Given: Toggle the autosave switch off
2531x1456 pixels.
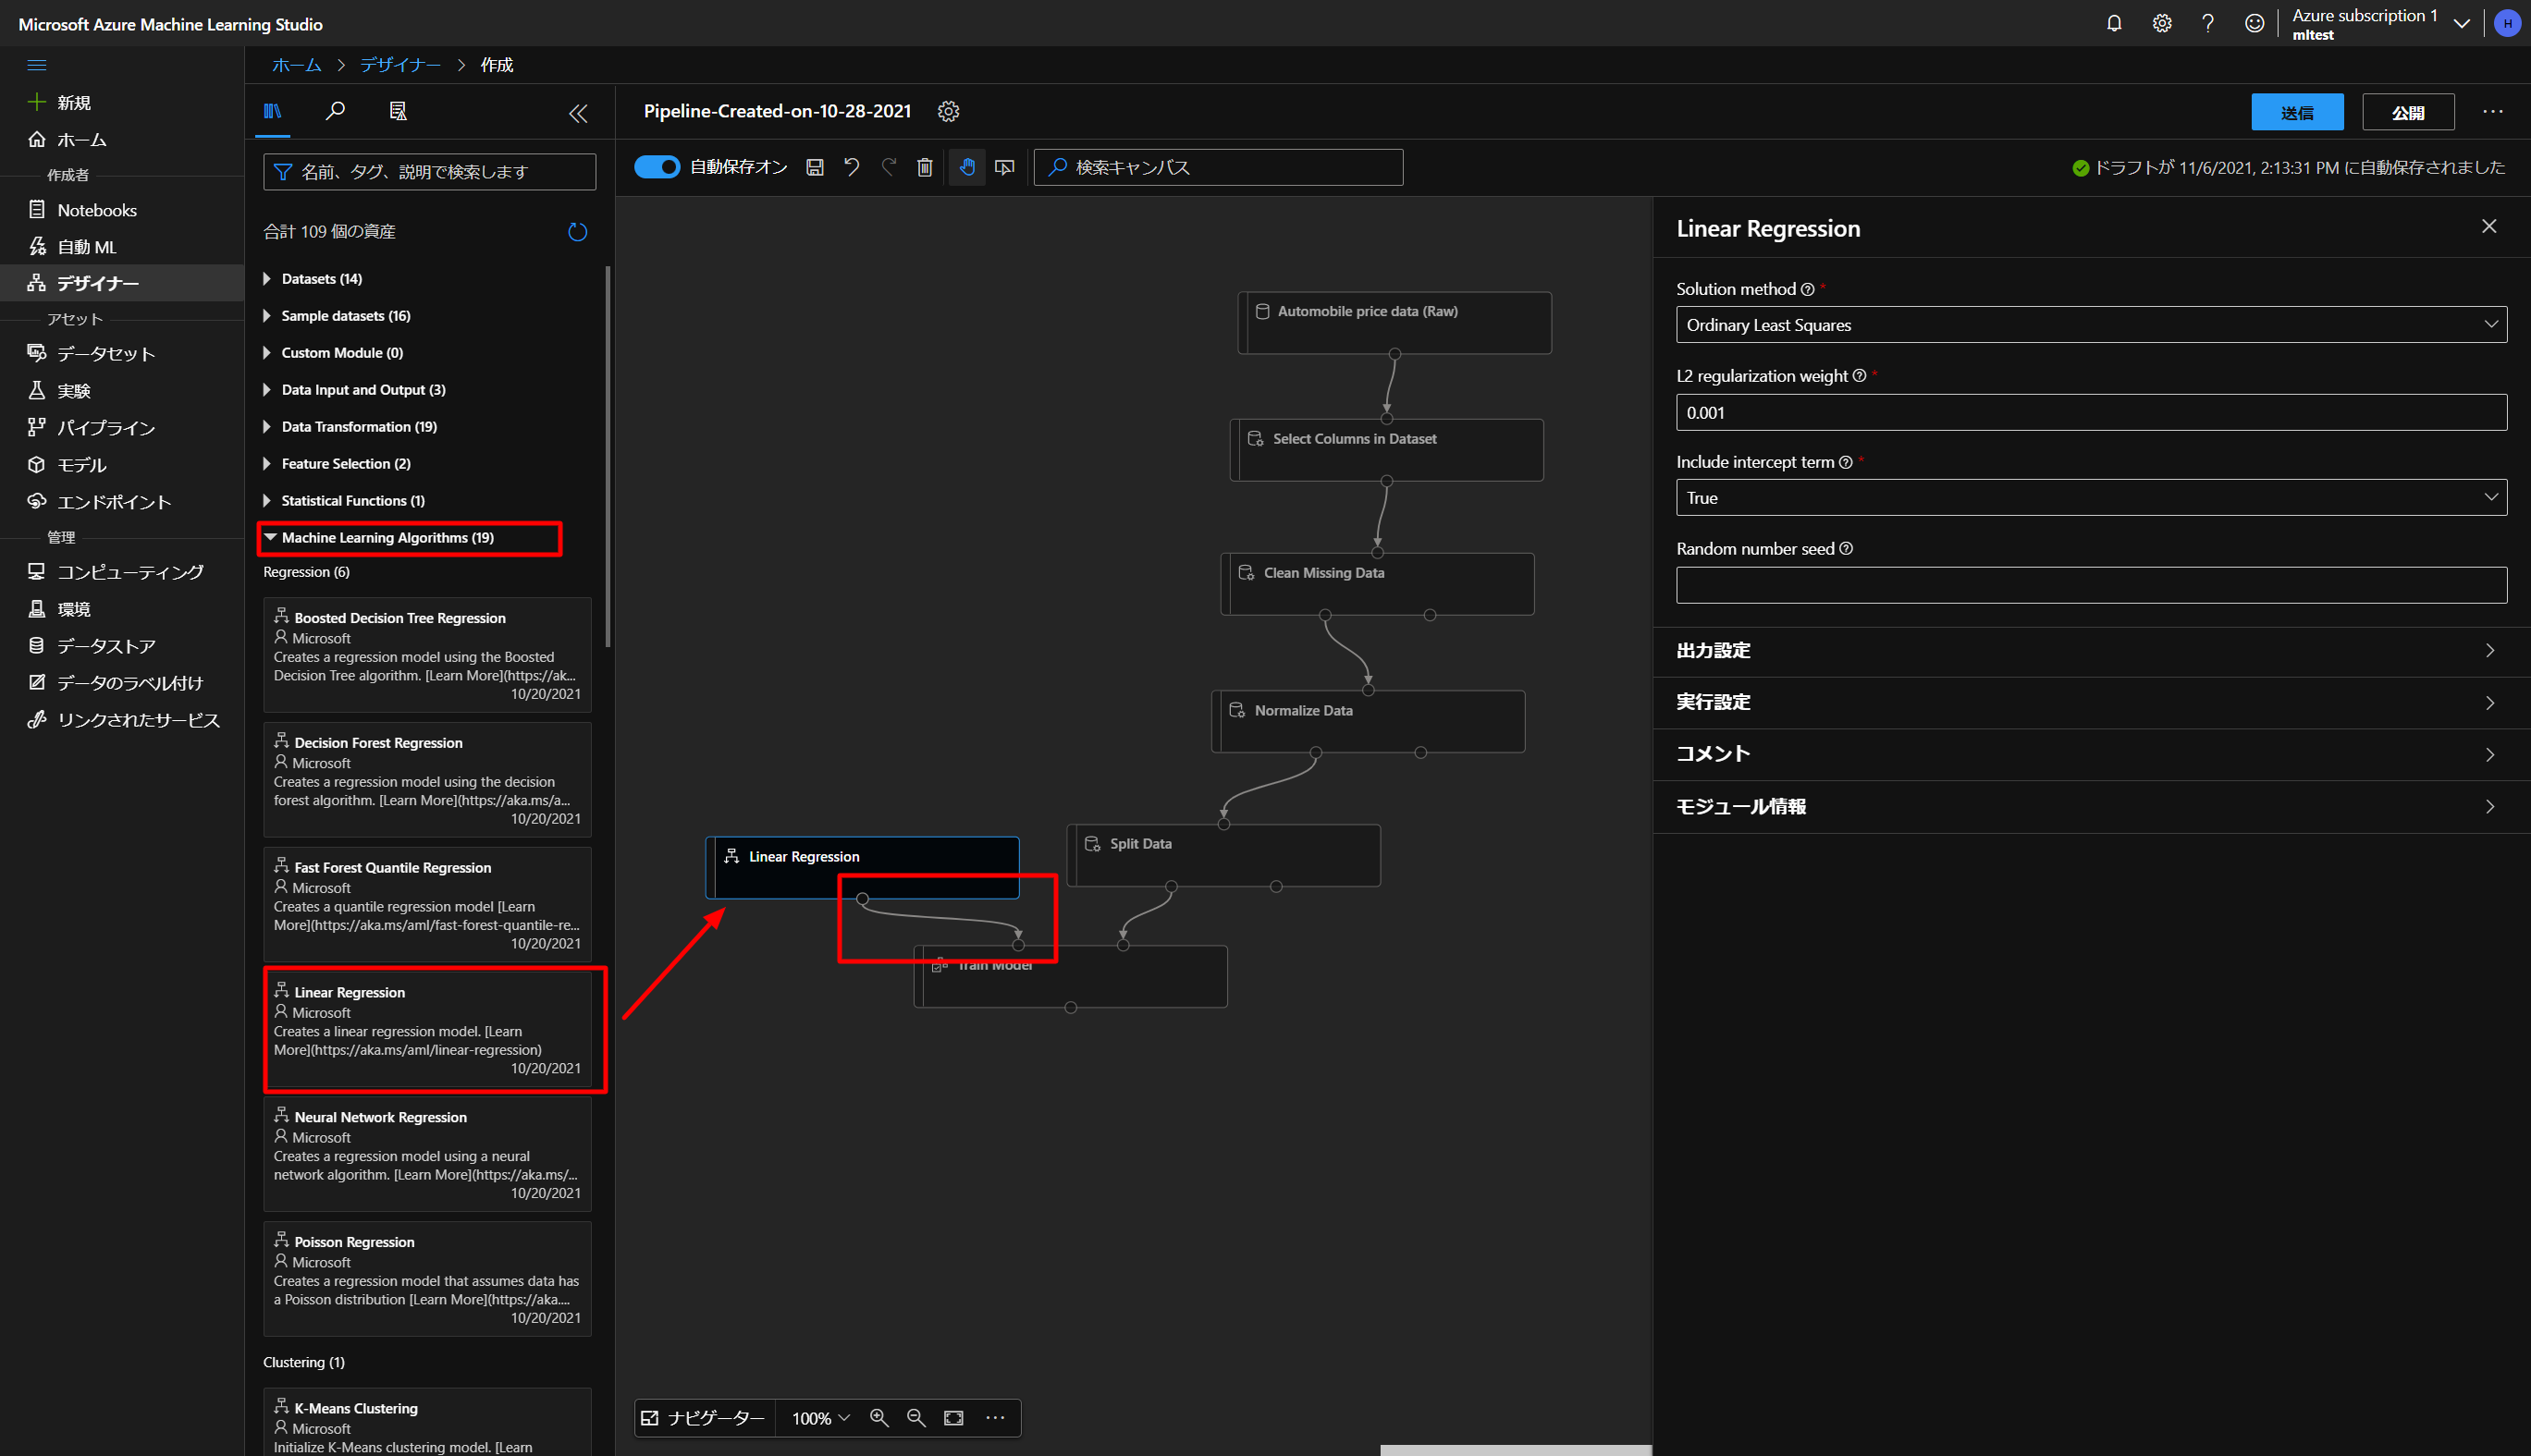Looking at the screenshot, I should tap(657, 167).
